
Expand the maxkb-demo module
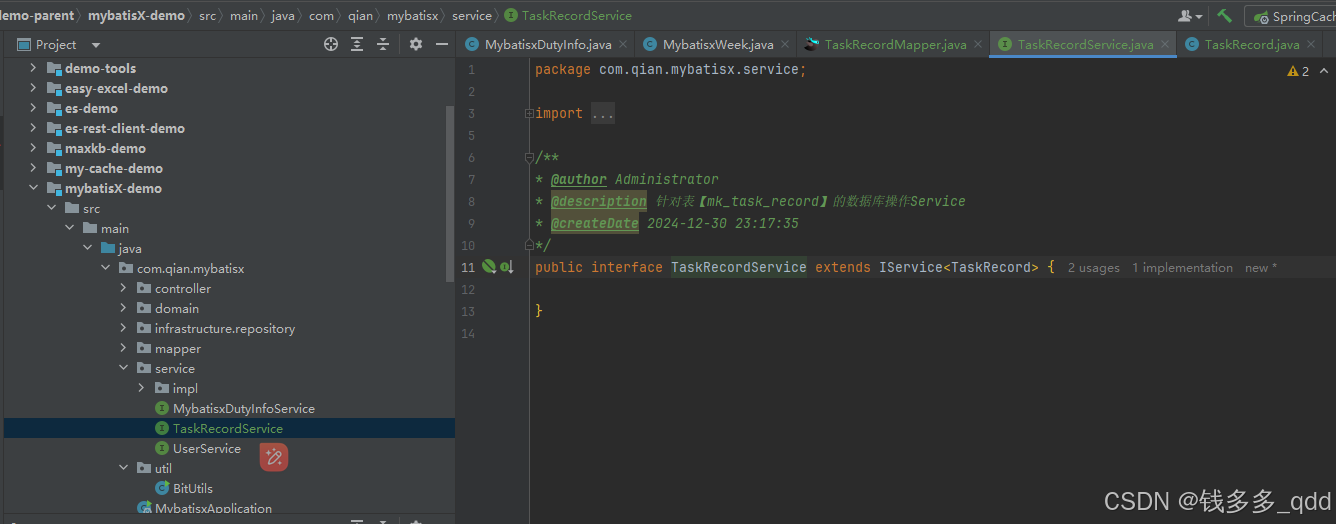click(33, 148)
